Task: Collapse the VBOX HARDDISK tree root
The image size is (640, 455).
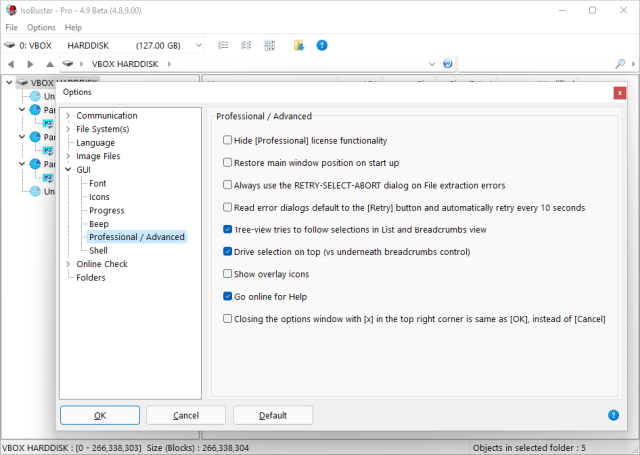Action: coord(9,83)
